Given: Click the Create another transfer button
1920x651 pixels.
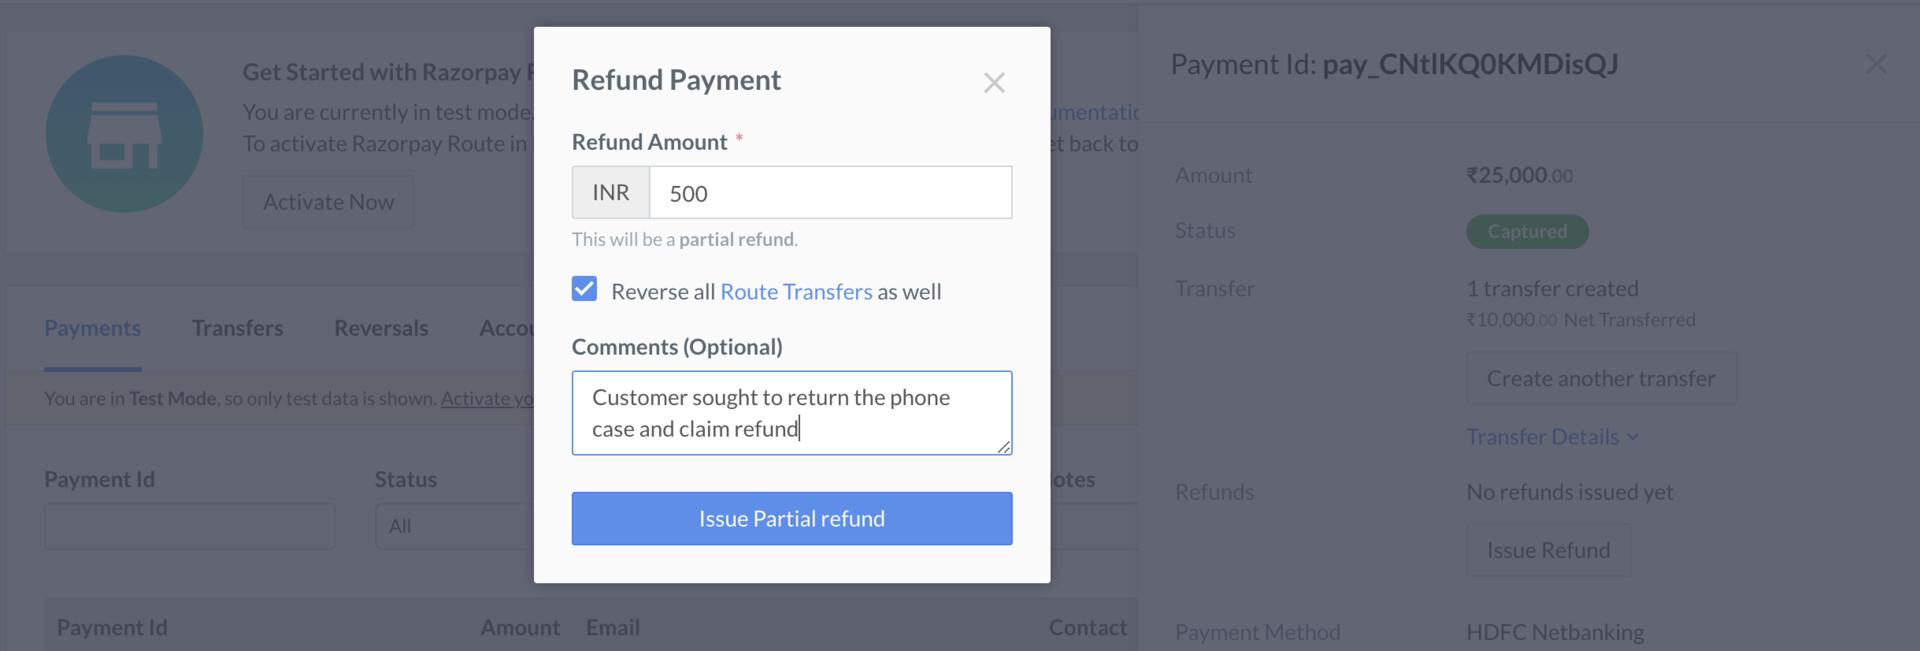Looking at the screenshot, I should tap(1600, 378).
